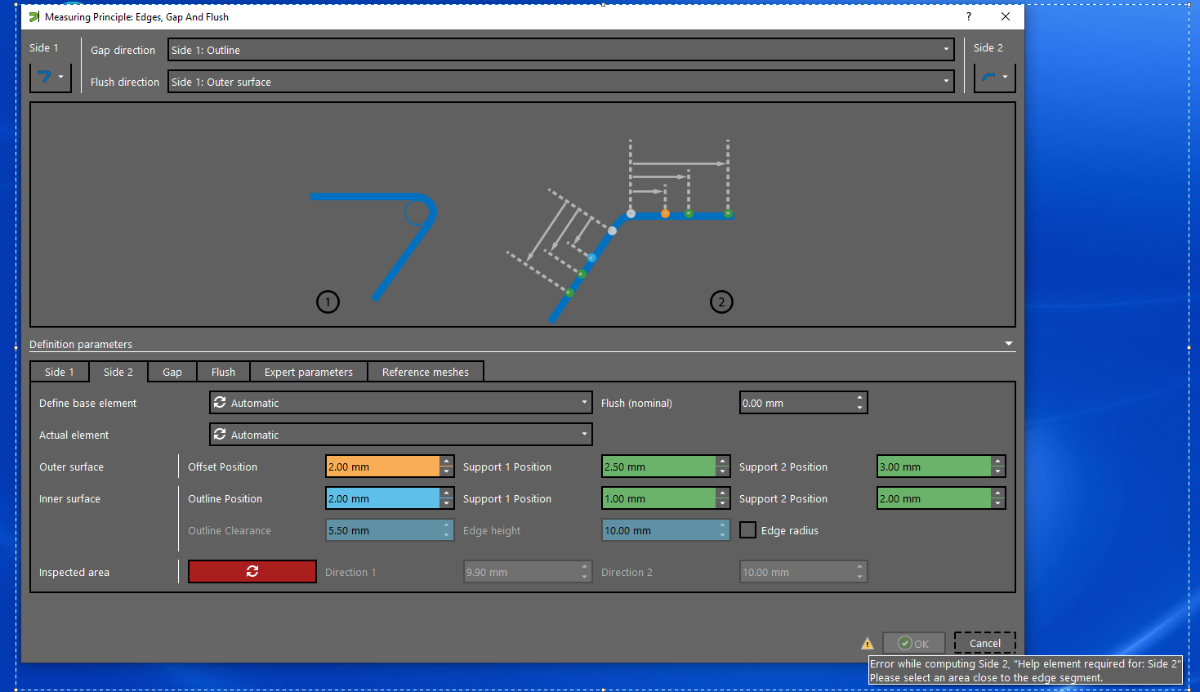Click the orange point in diagram
The height and width of the screenshot is (692, 1200).
click(x=665, y=214)
